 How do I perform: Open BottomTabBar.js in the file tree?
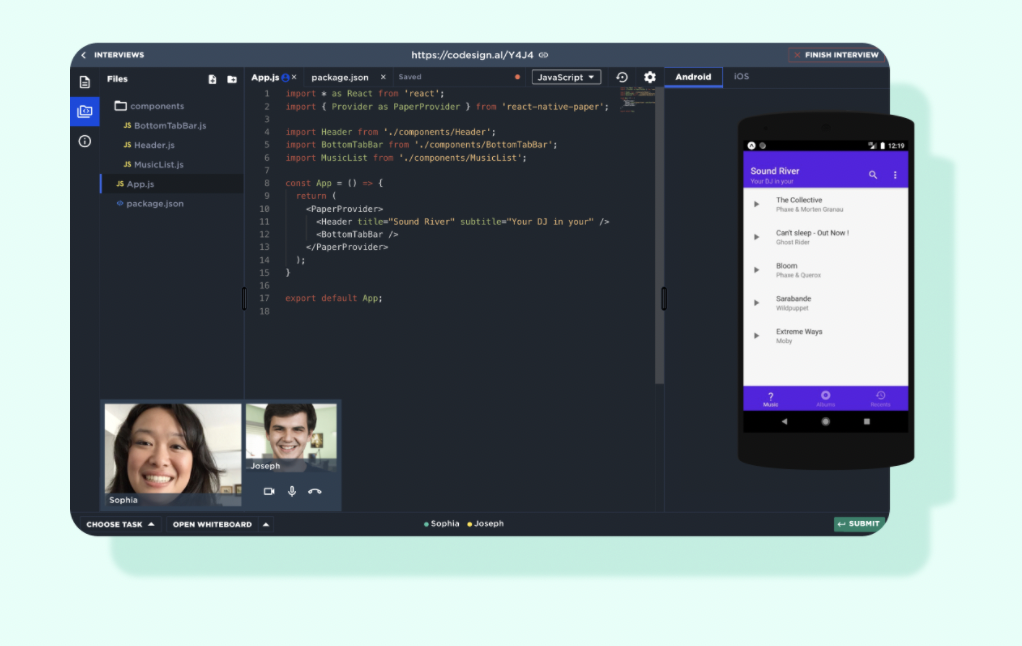point(164,125)
